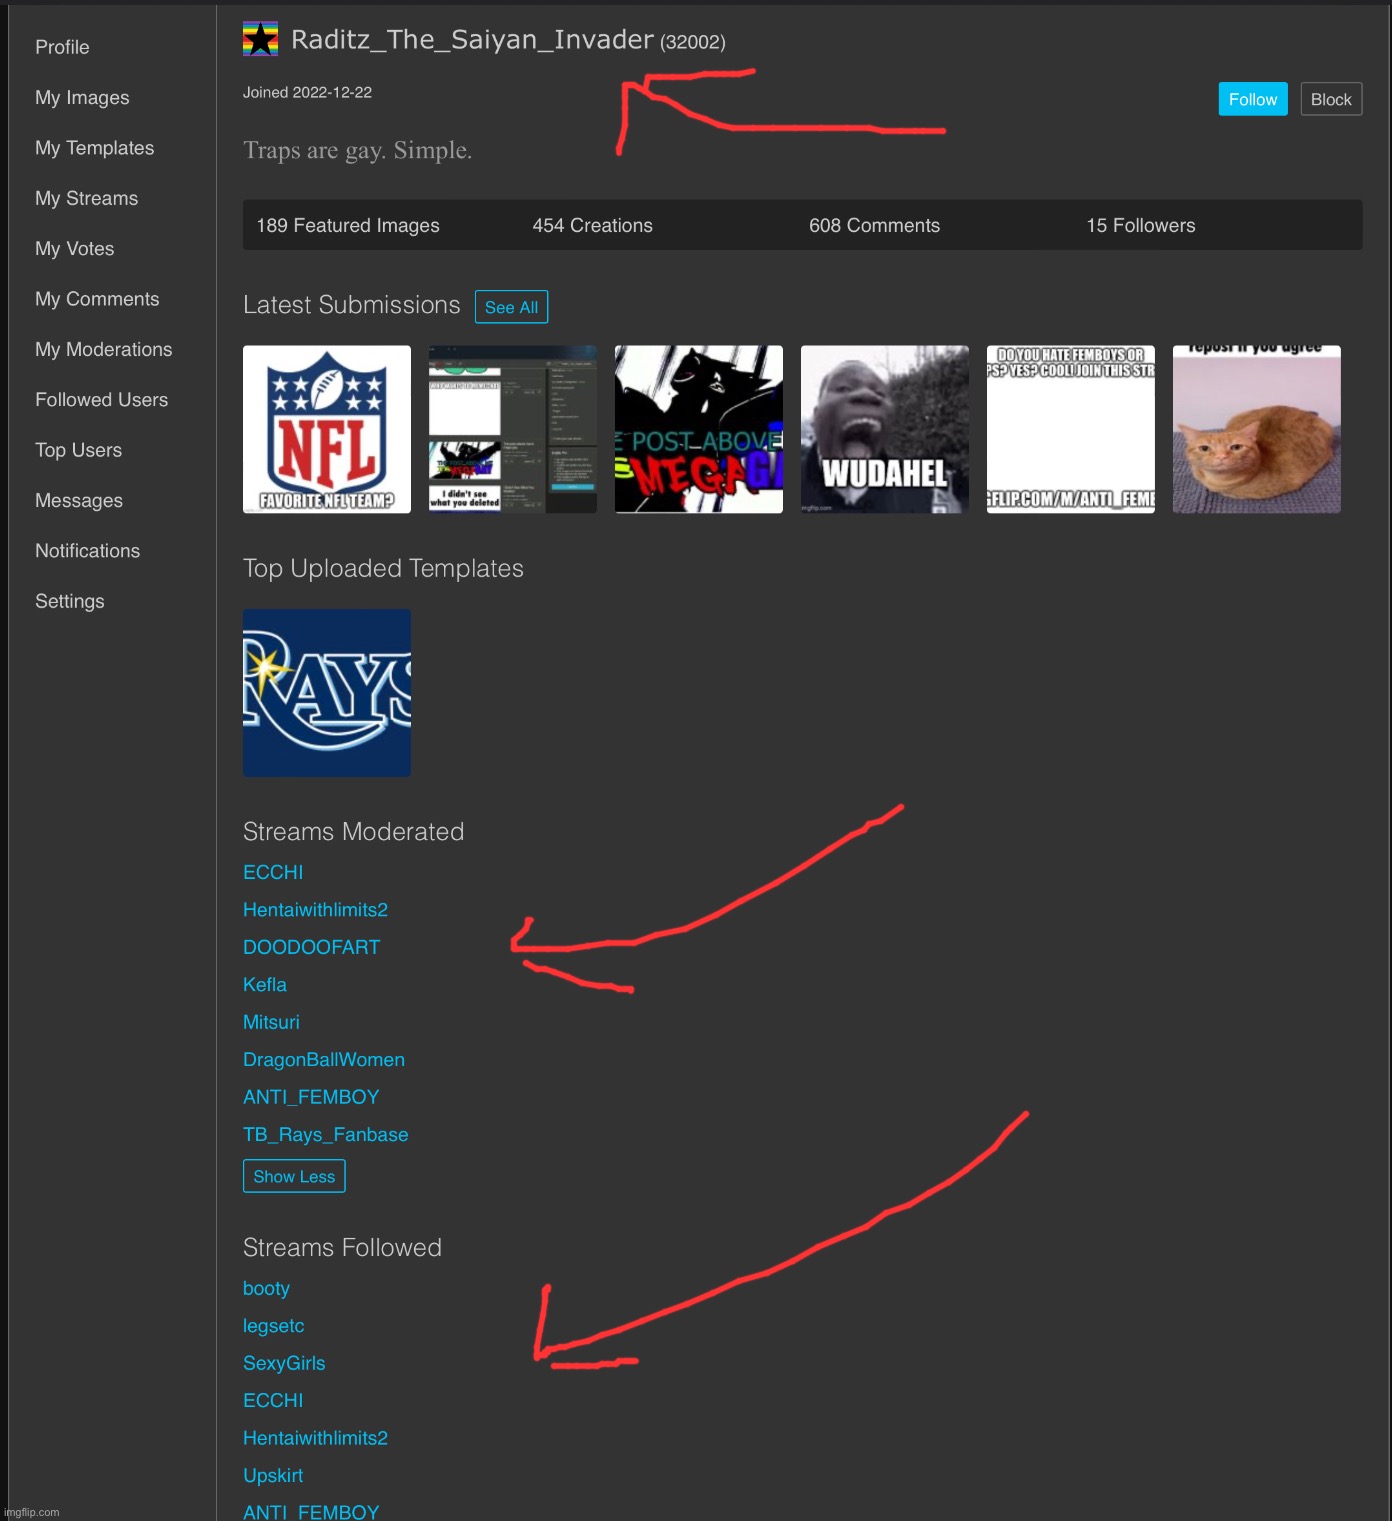Open Hentaiwithlimits2 under Streams Moderated
1392x1521 pixels.
coord(315,909)
